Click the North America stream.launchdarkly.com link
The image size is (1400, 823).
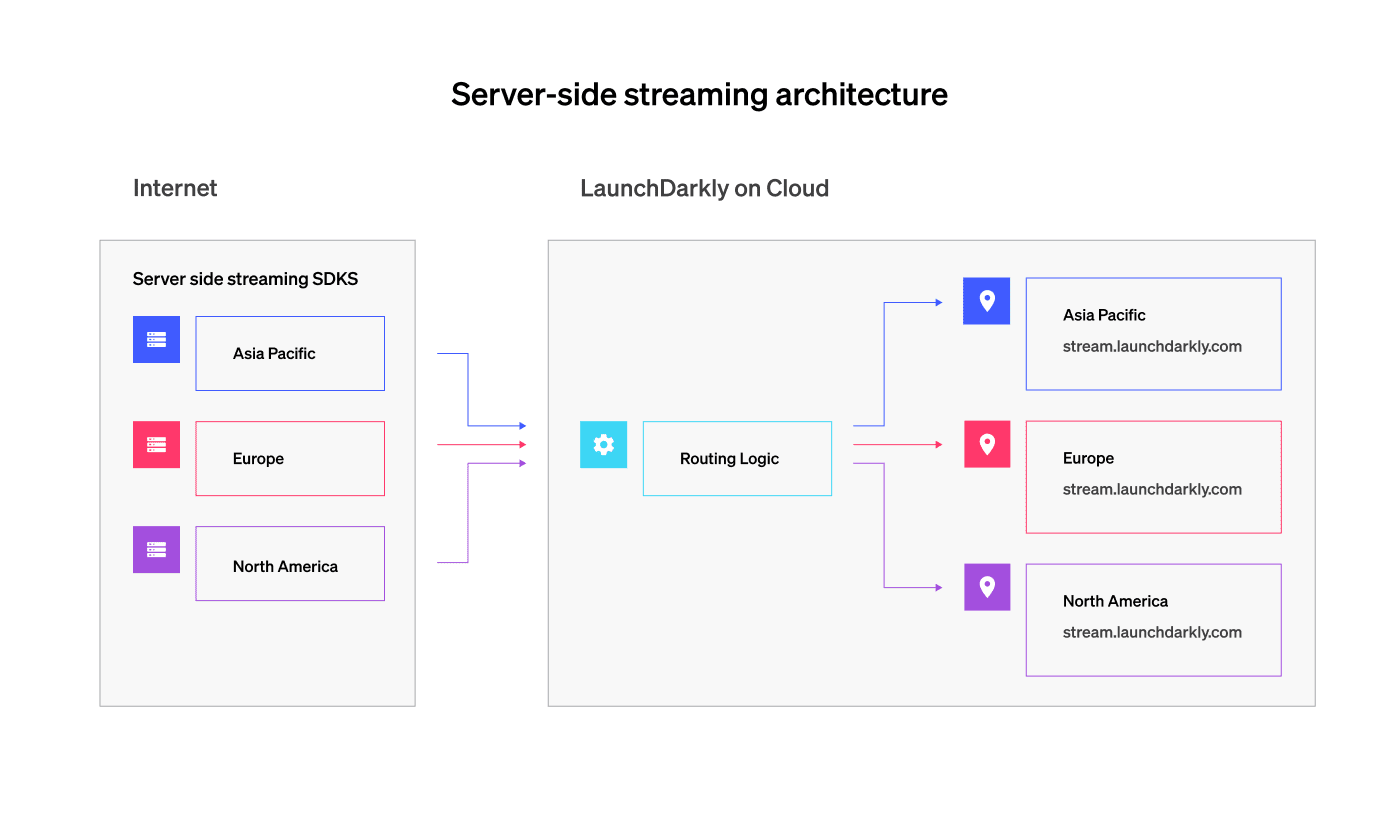[1151, 632]
